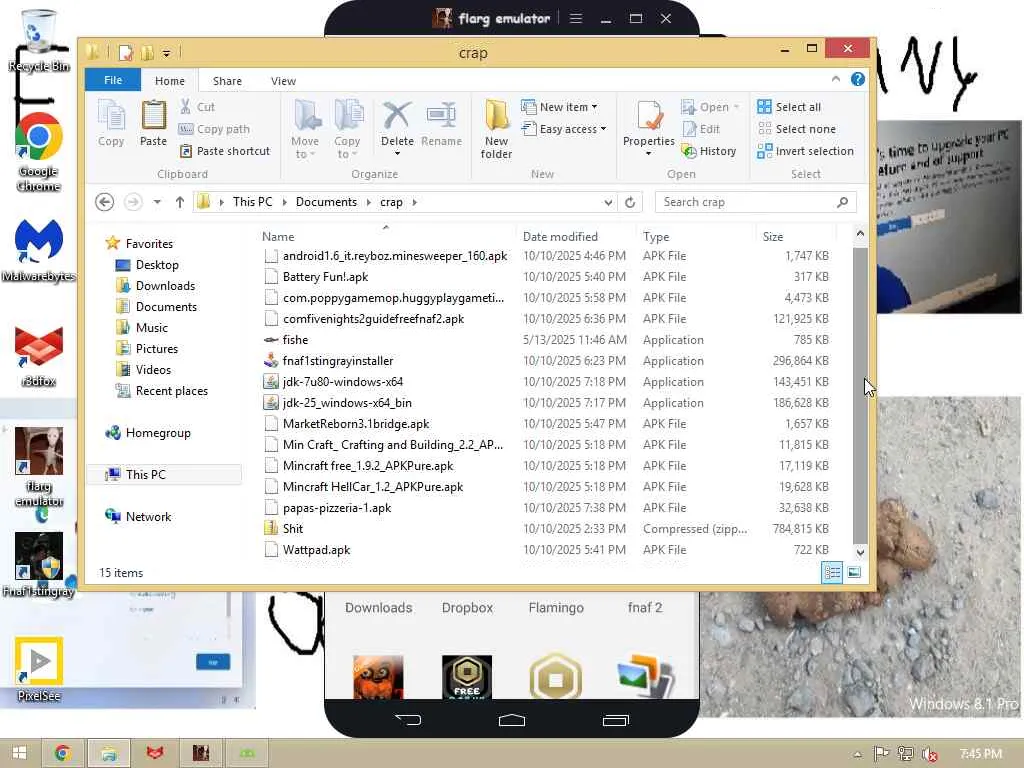The width and height of the screenshot is (1024, 768).
Task: Select Downloads in the navigation pane
Action: point(165,285)
